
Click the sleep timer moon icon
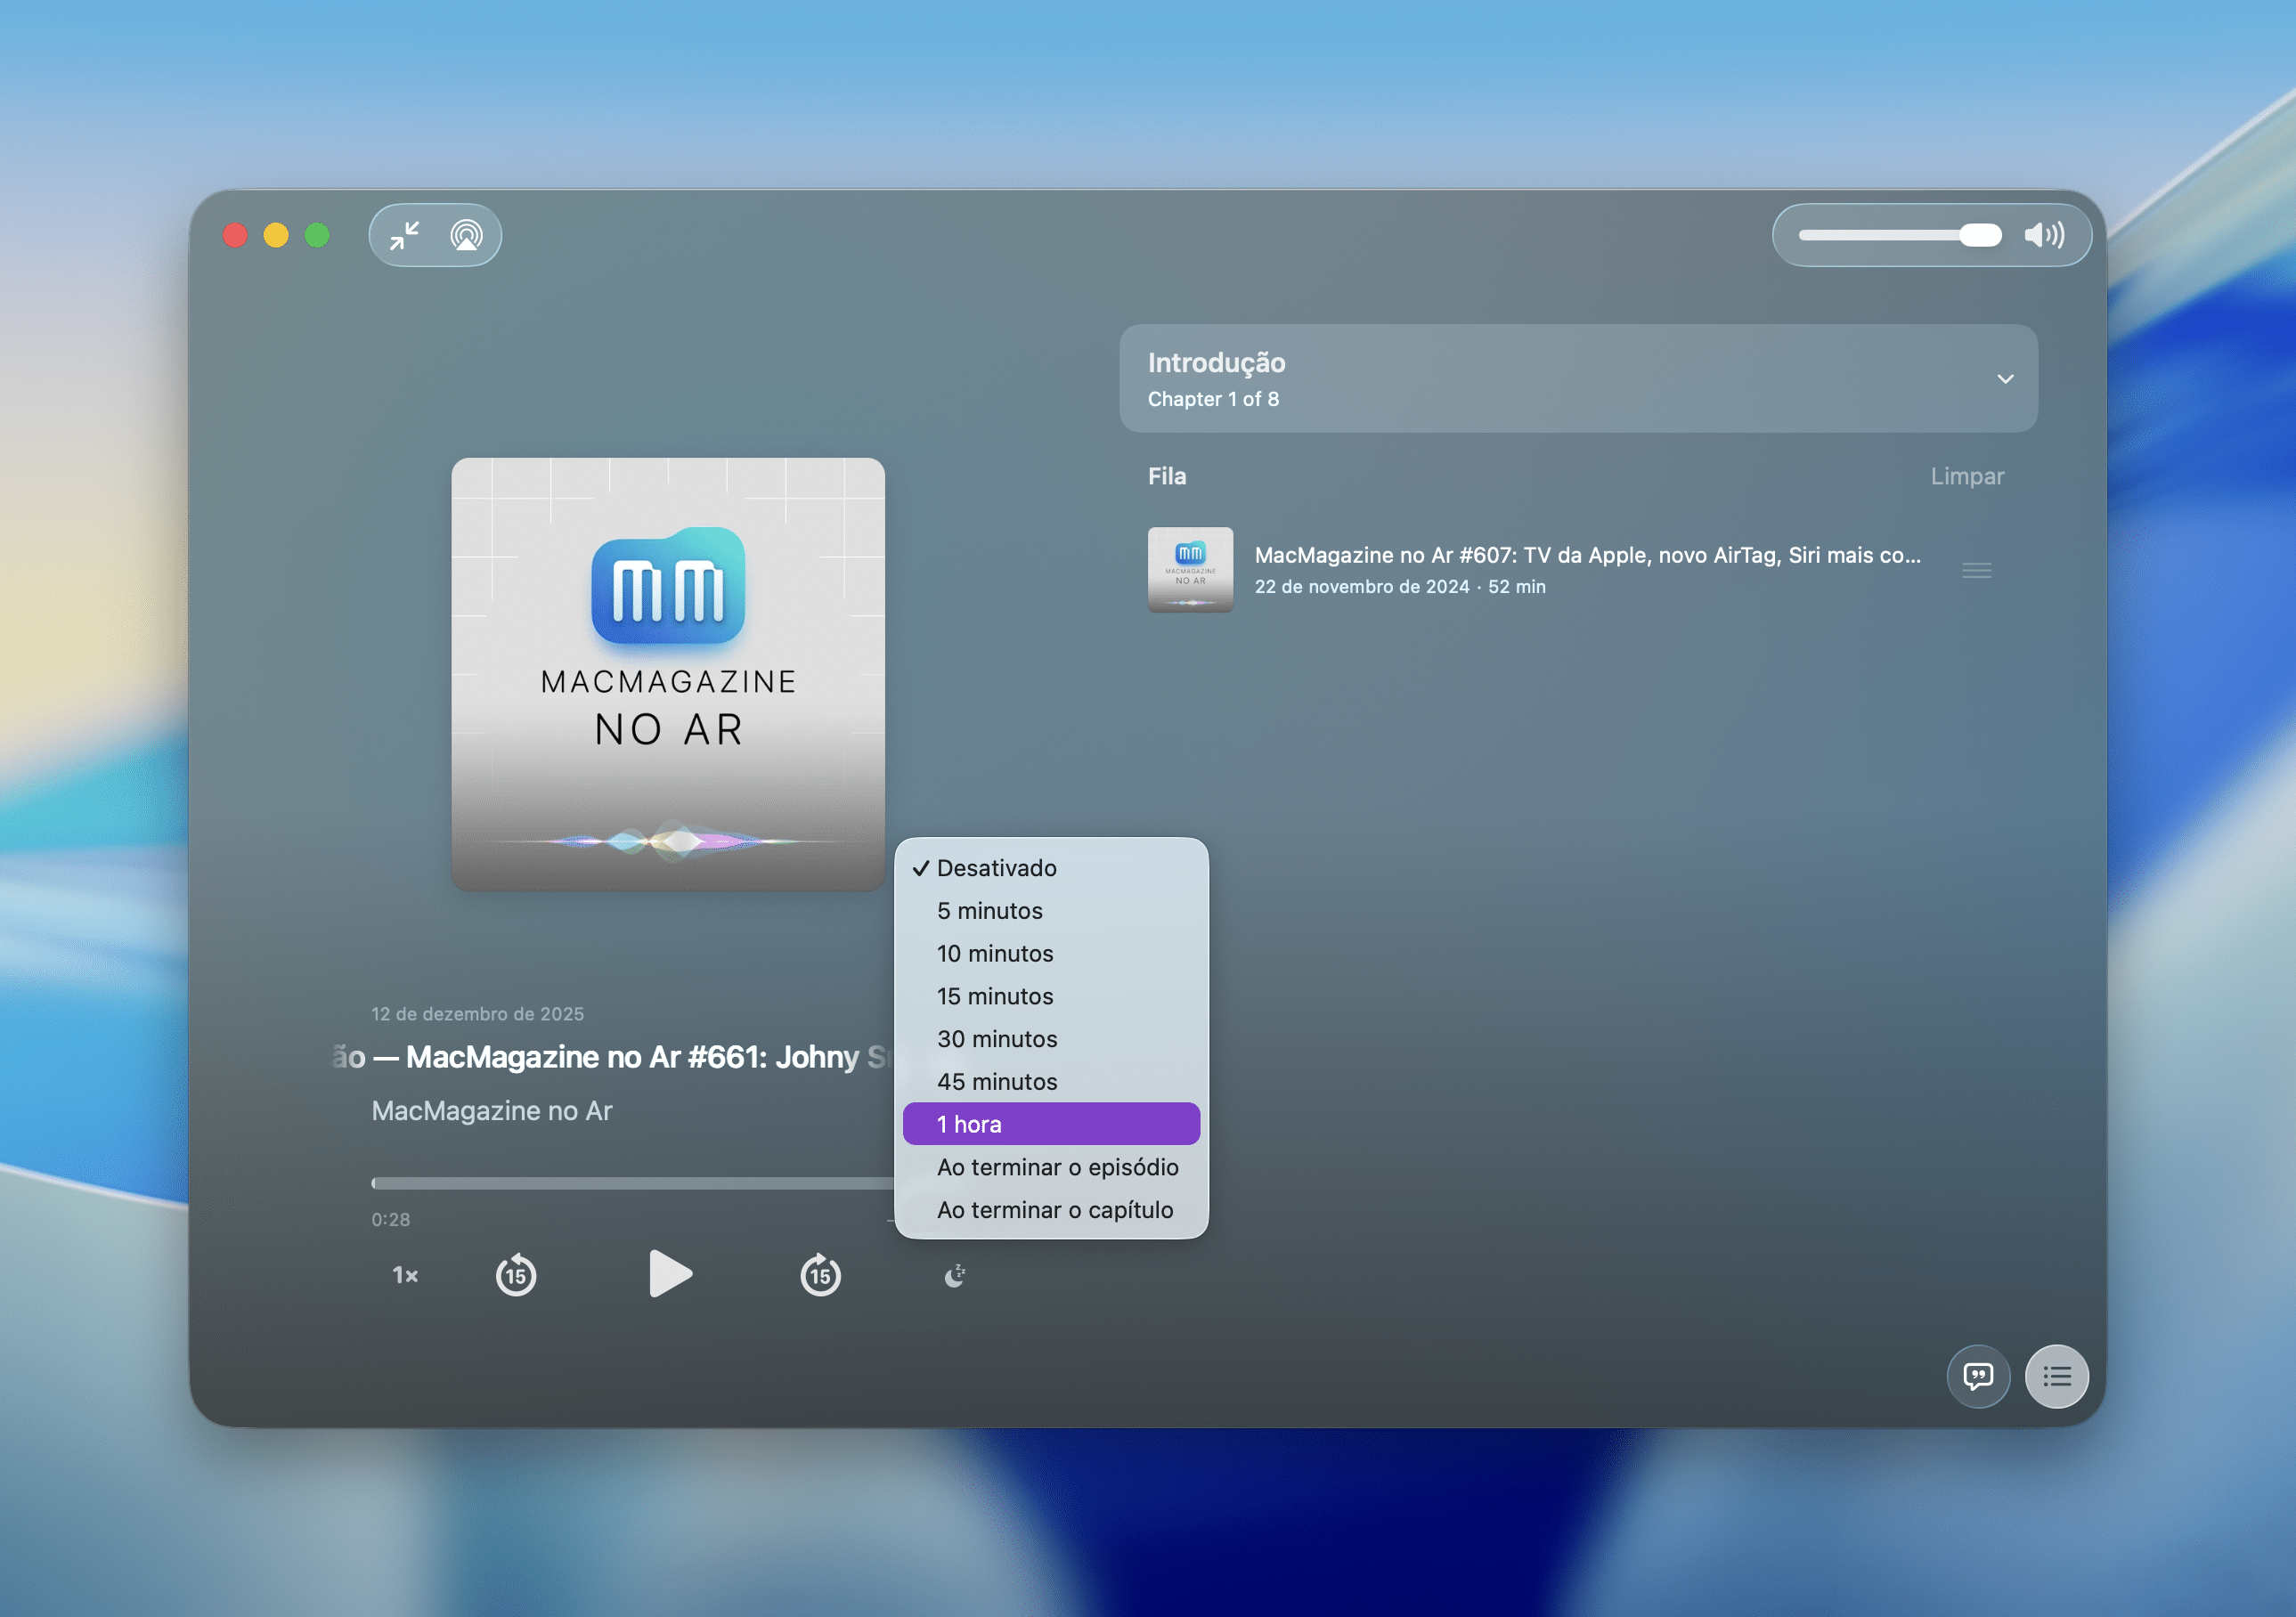click(955, 1275)
